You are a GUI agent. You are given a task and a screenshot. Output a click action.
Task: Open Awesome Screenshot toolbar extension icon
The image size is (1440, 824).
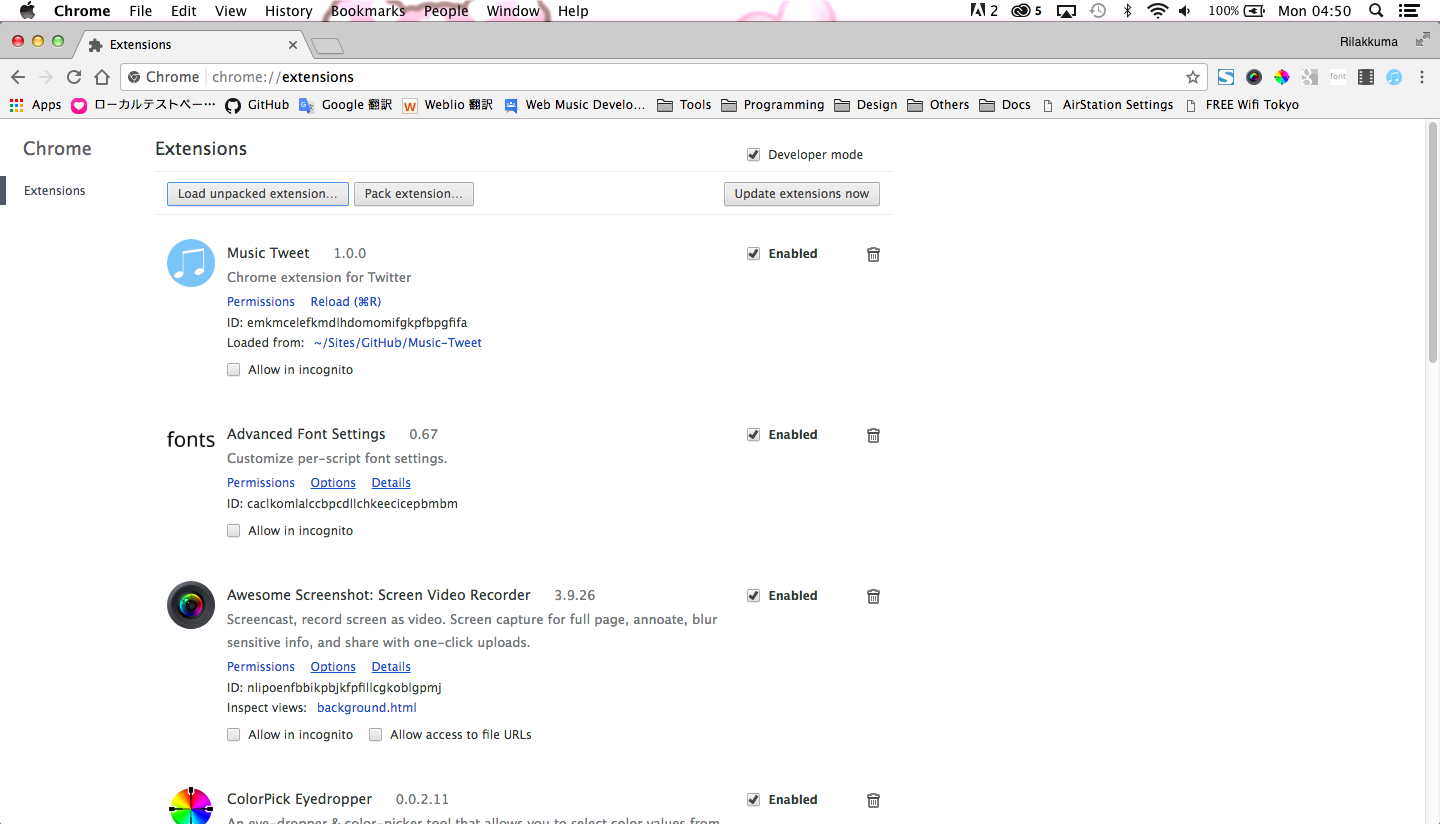pyautogui.click(x=1254, y=77)
